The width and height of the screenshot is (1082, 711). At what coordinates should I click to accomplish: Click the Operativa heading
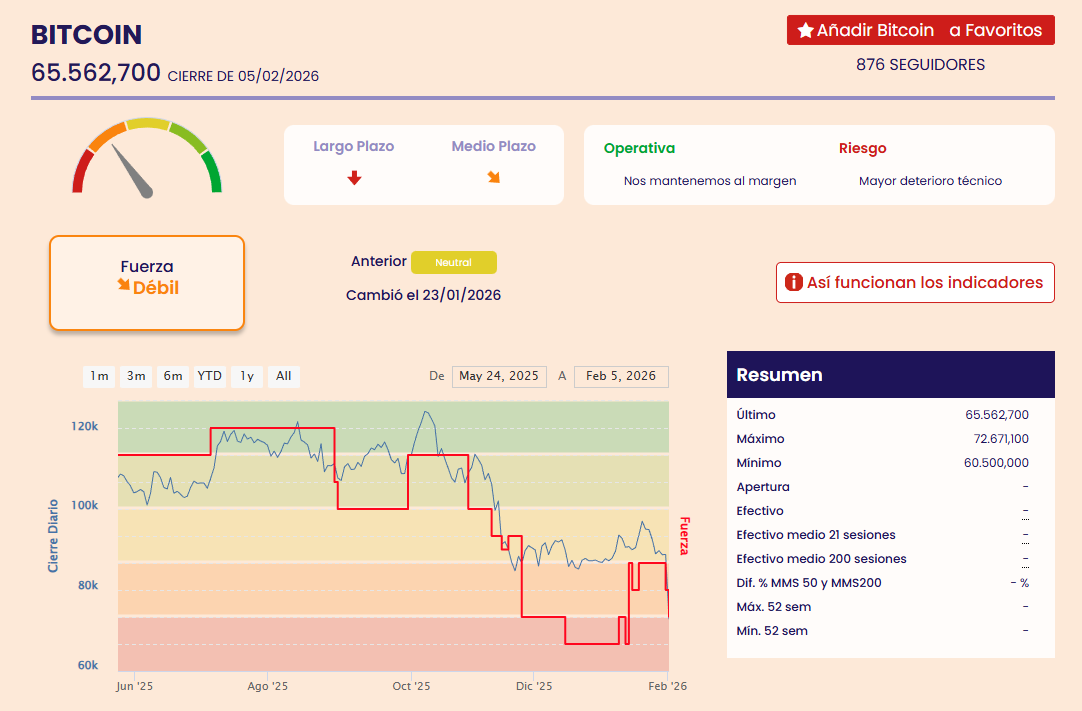639,148
